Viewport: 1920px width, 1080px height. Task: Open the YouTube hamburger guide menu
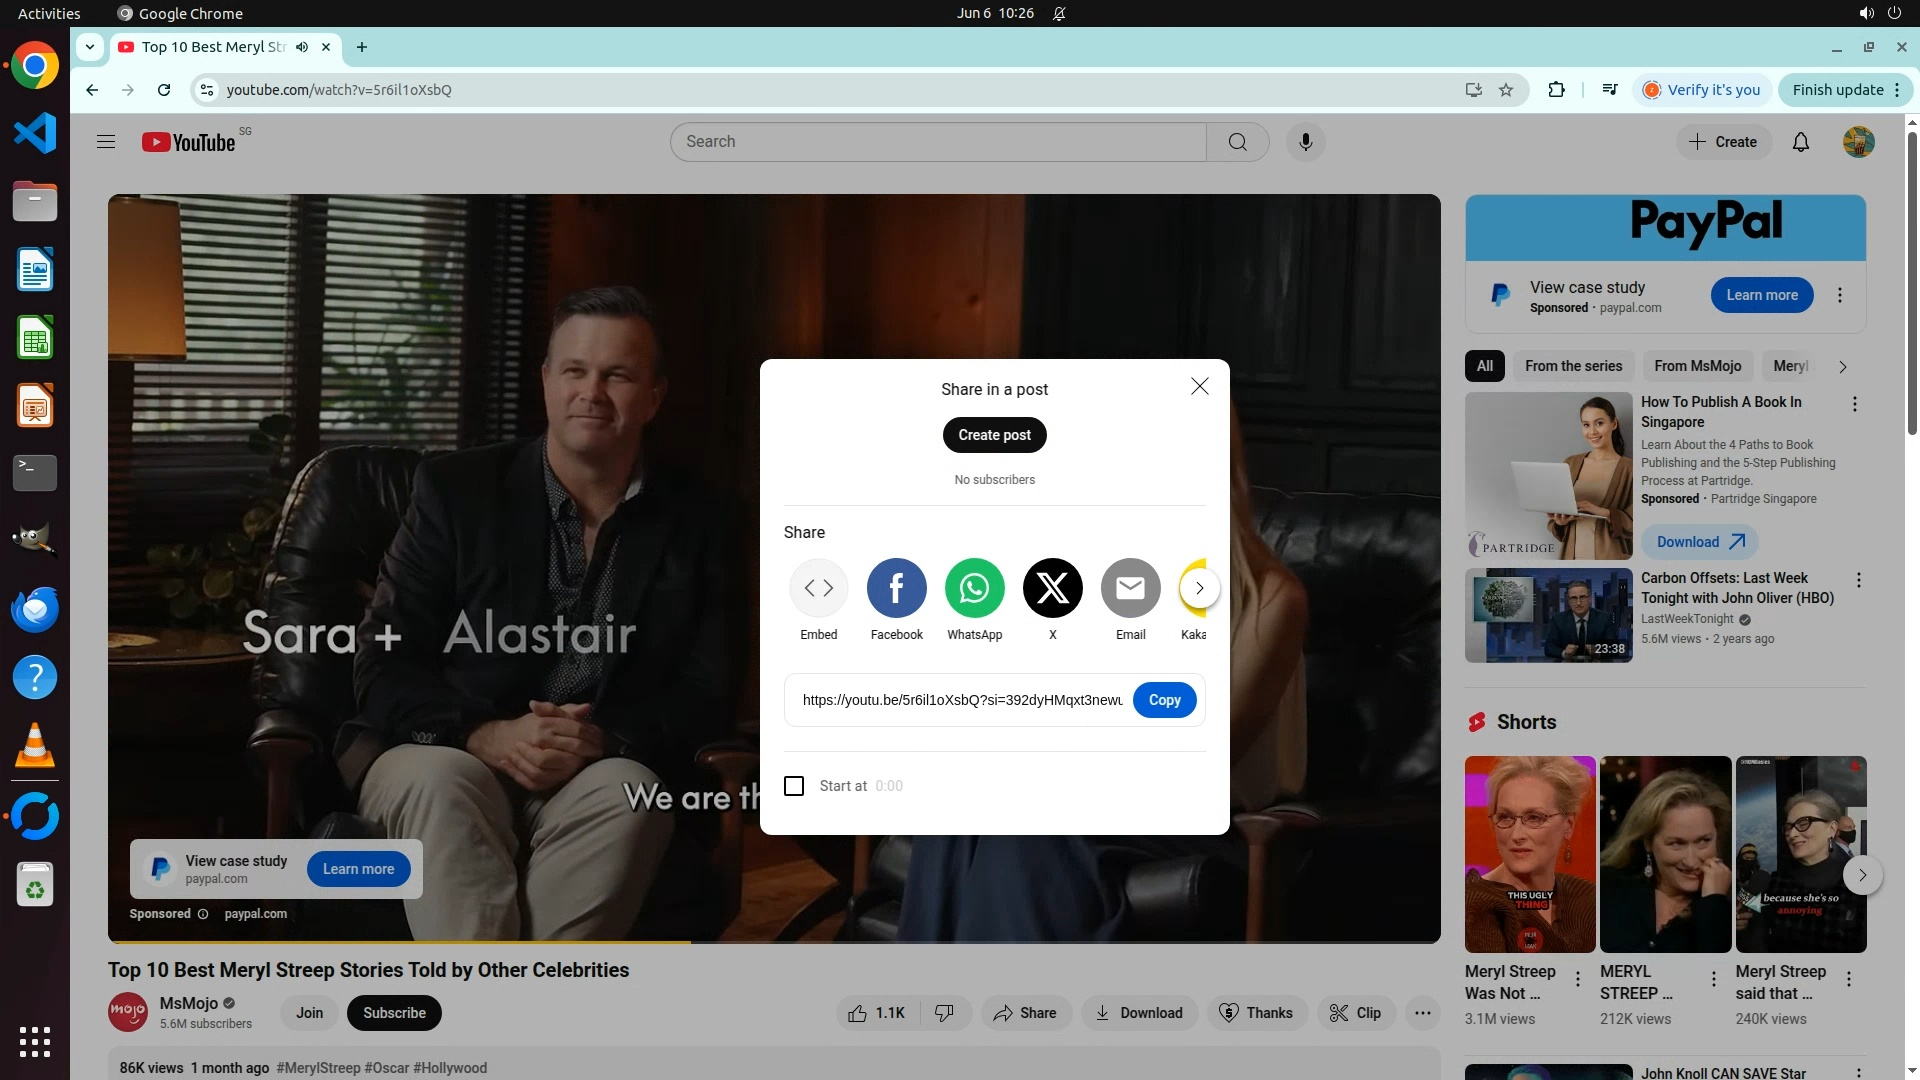pyautogui.click(x=106, y=142)
